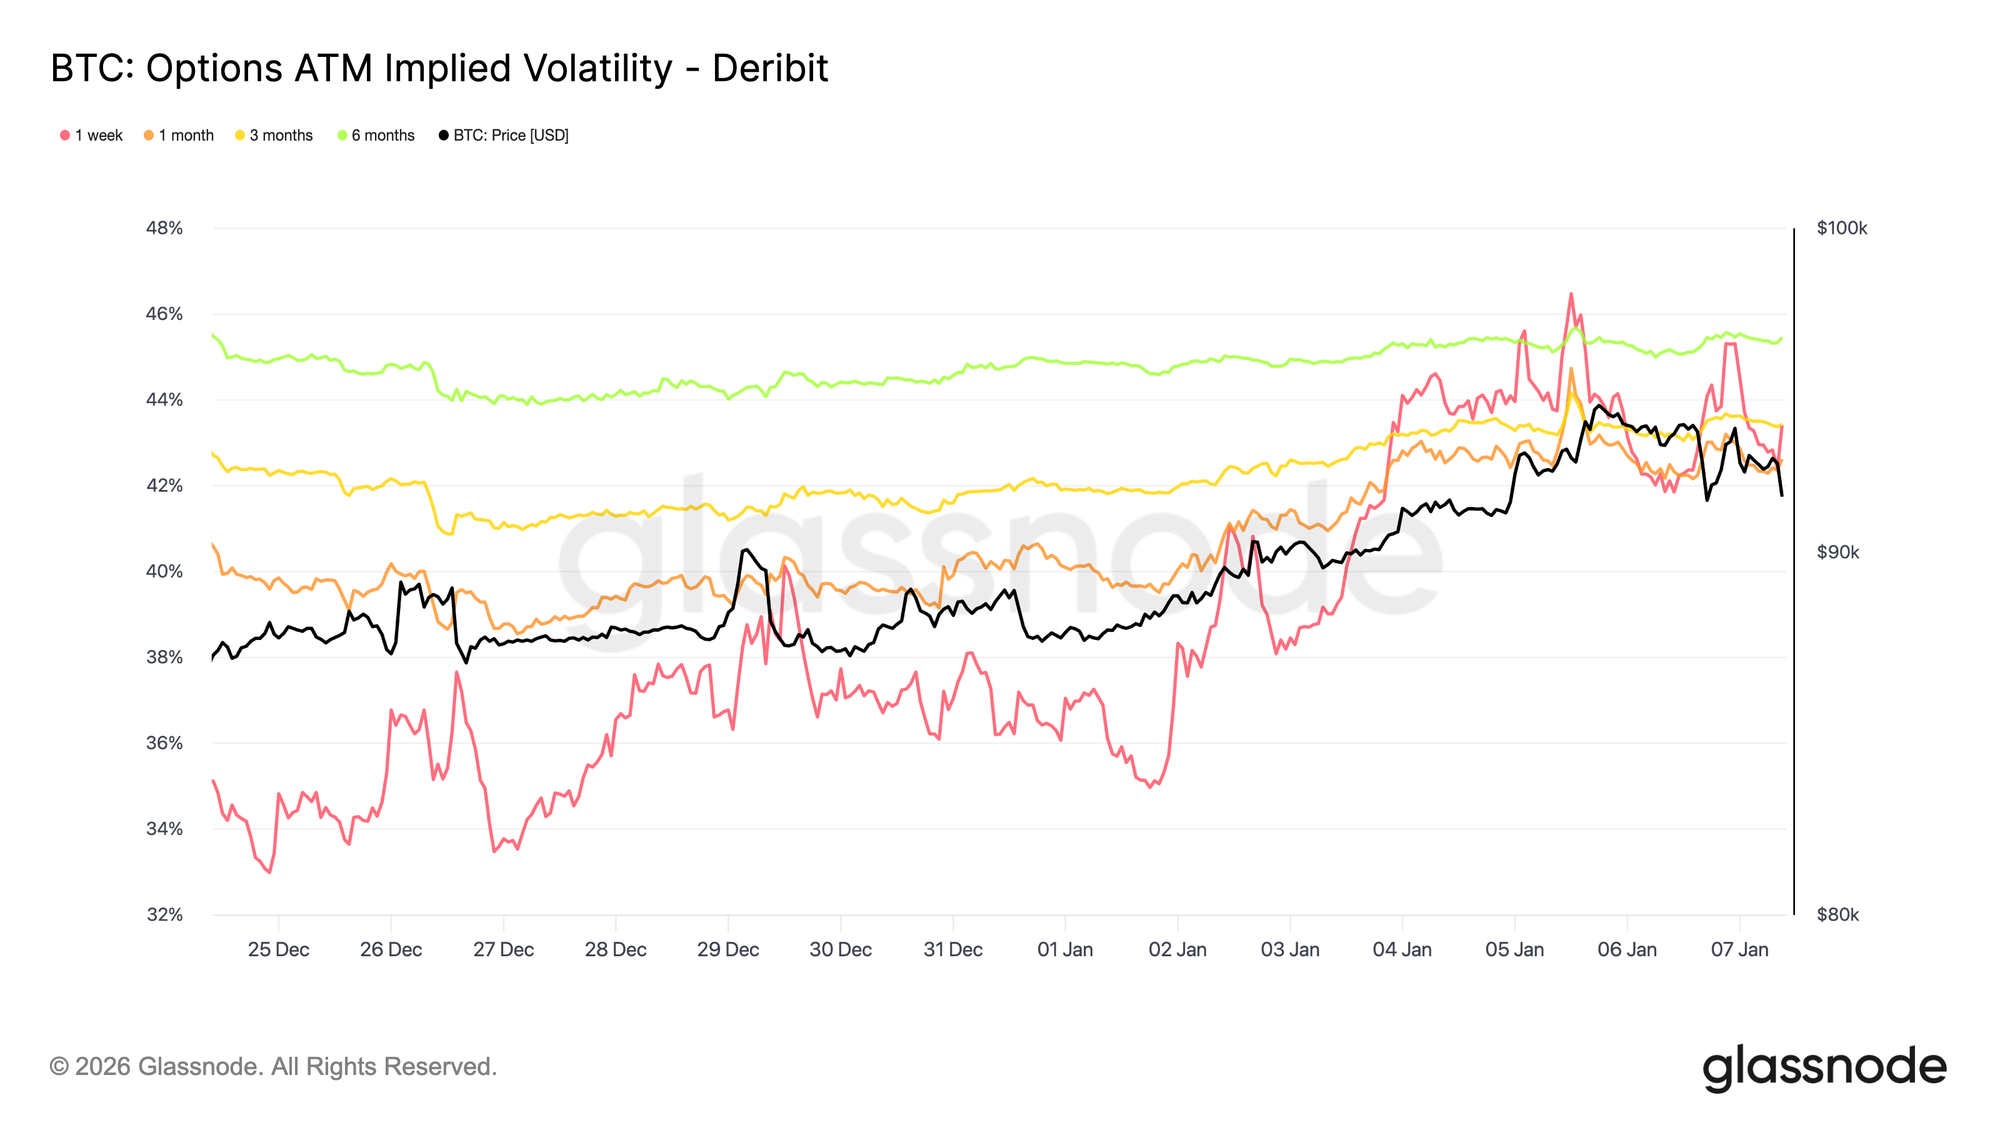Toggle the "6 months" legend label
Image resolution: width=2000 pixels, height=1125 pixels.
coord(383,136)
